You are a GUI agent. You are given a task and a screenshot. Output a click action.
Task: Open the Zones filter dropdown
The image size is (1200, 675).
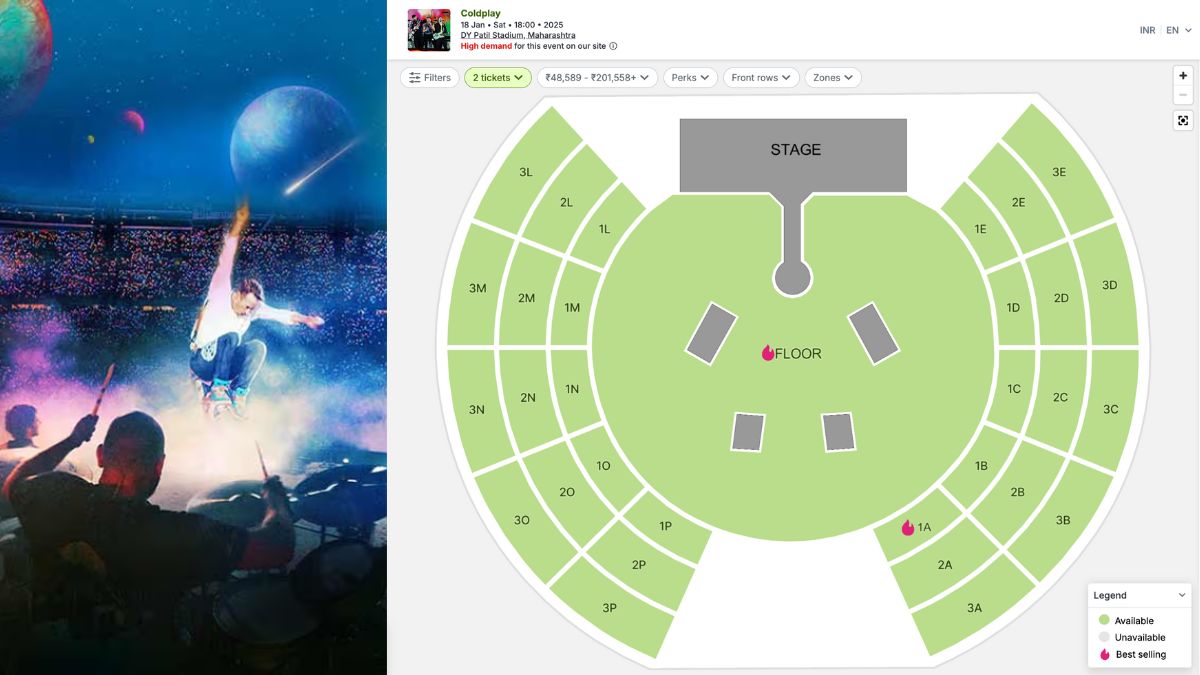click(x=833, y=78)
